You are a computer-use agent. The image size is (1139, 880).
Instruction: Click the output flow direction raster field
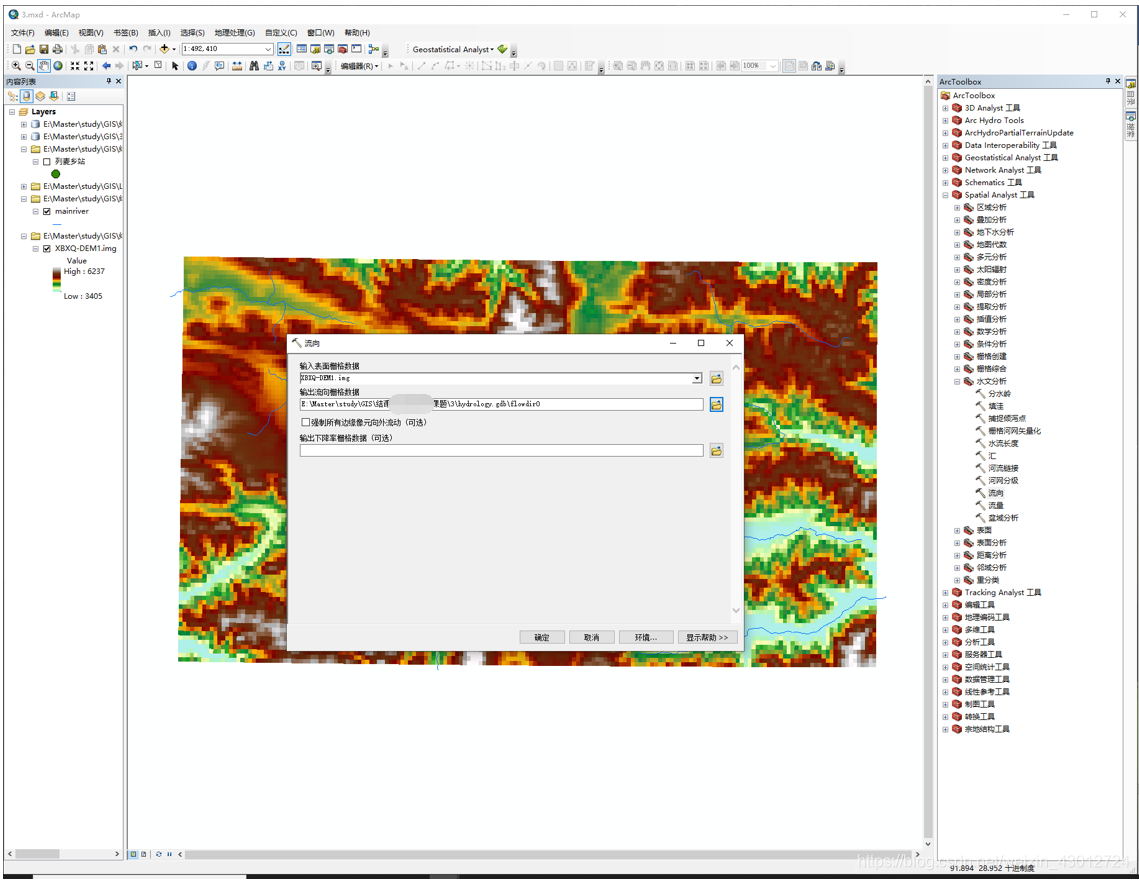click(x=501, y=404)
